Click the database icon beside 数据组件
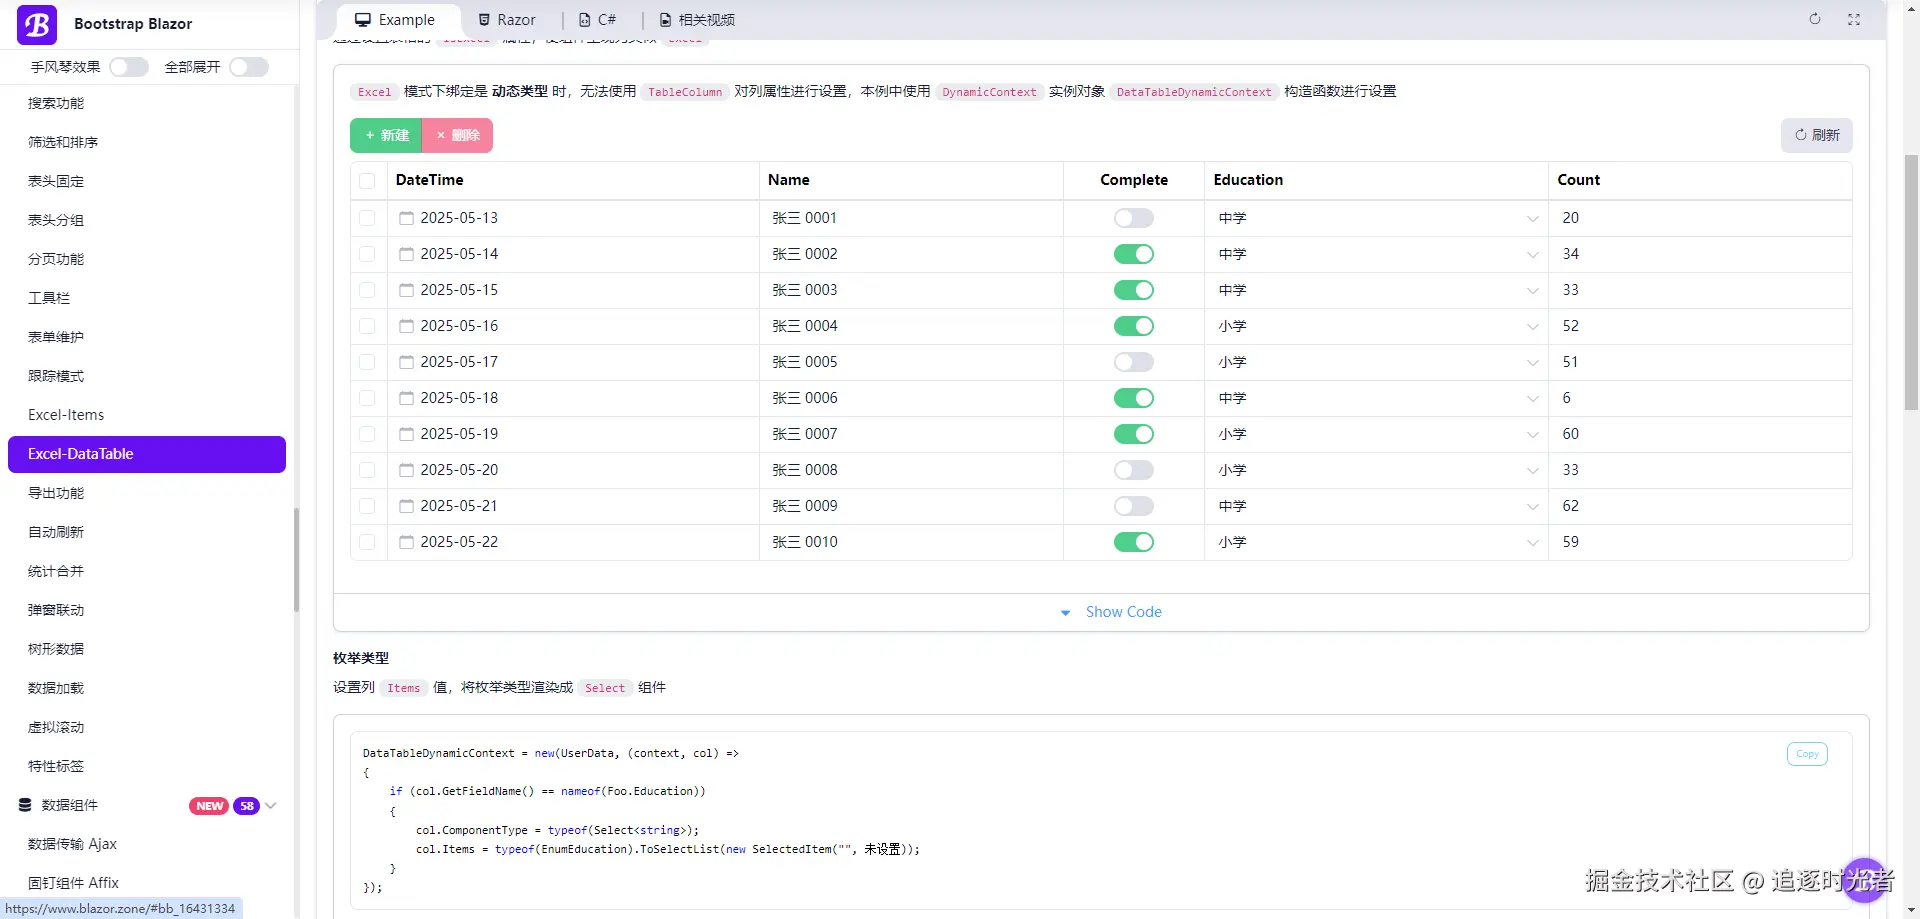 point(26,805)
